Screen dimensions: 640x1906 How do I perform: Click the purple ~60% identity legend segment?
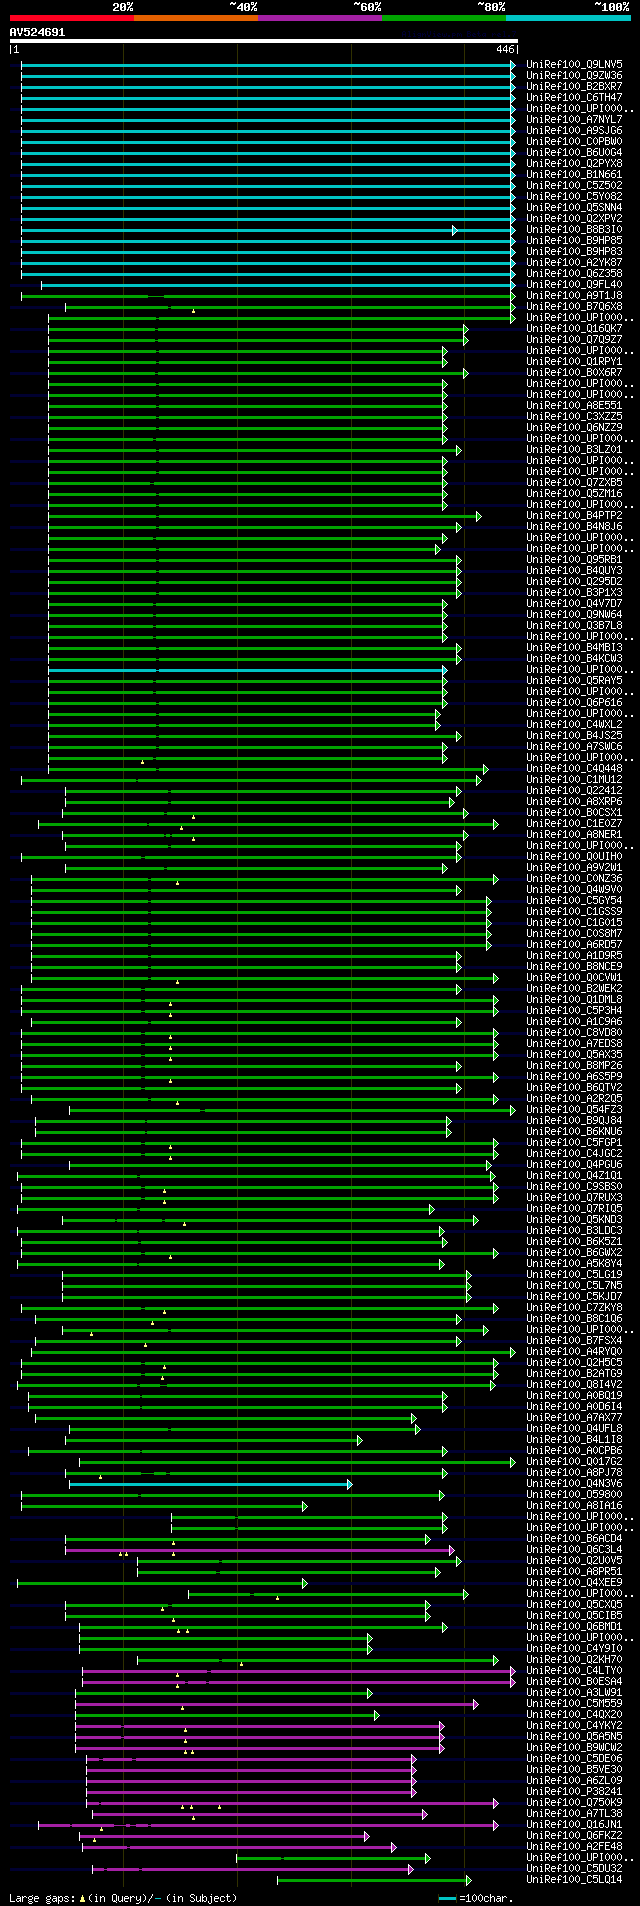coord(319,17)
